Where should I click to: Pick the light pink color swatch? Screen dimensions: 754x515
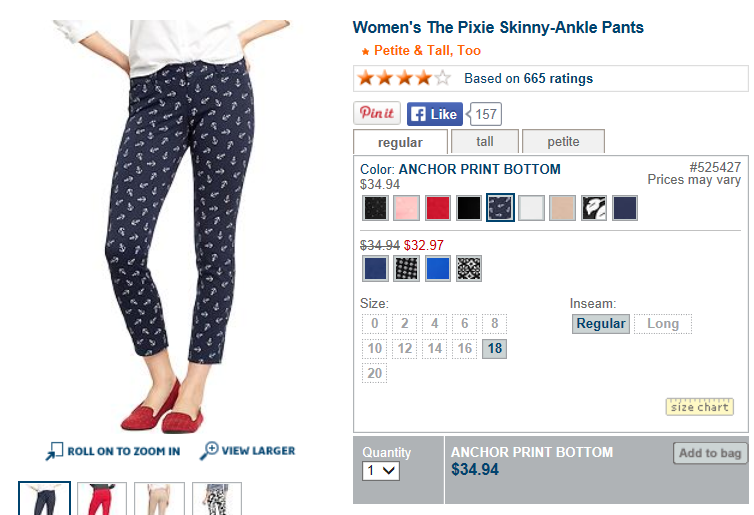(406, 208)
